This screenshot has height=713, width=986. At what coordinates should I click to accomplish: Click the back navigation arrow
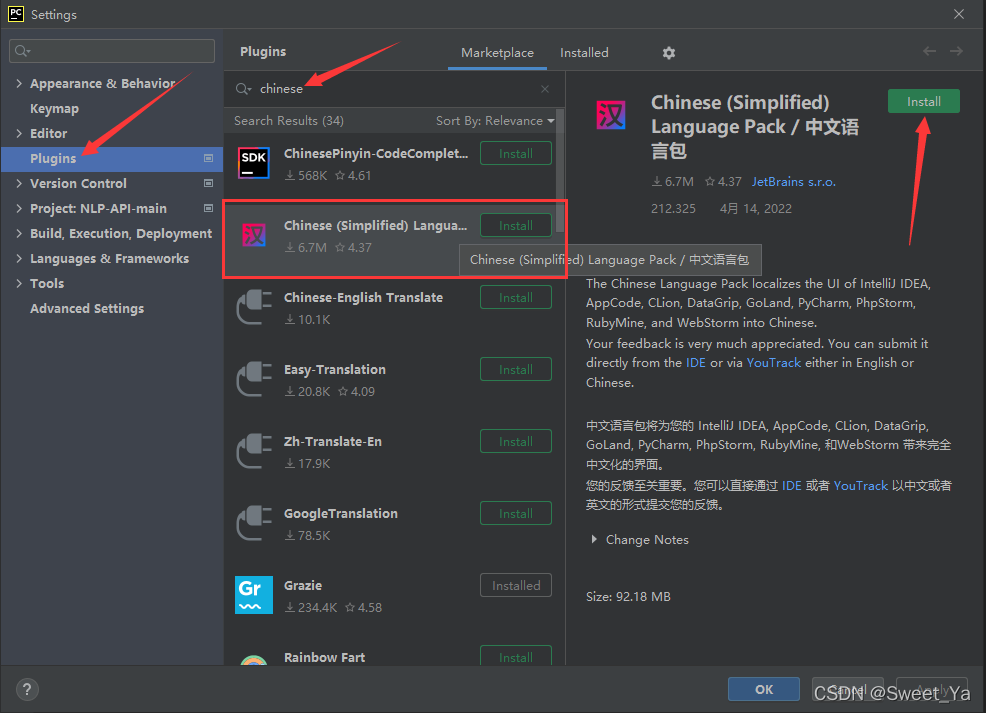(929, 52)
